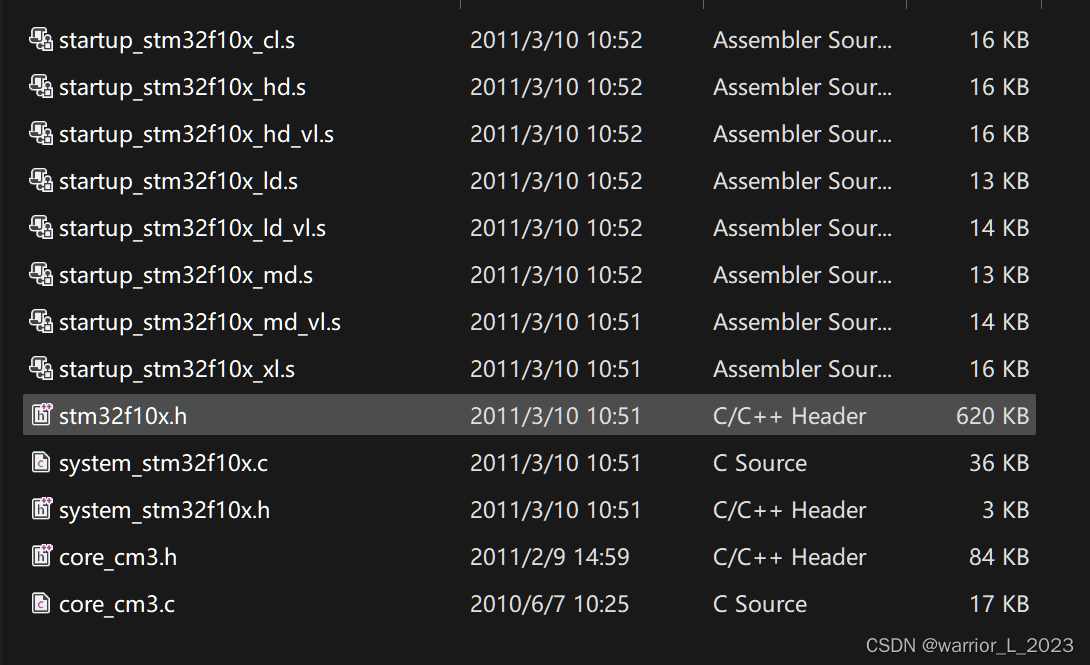
Task: Select the stm32f10x.h file name
Action: point(123,416)
